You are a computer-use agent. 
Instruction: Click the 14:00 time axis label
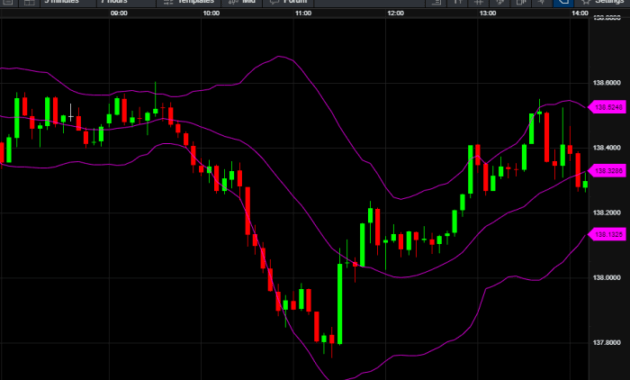coord(580,13)
